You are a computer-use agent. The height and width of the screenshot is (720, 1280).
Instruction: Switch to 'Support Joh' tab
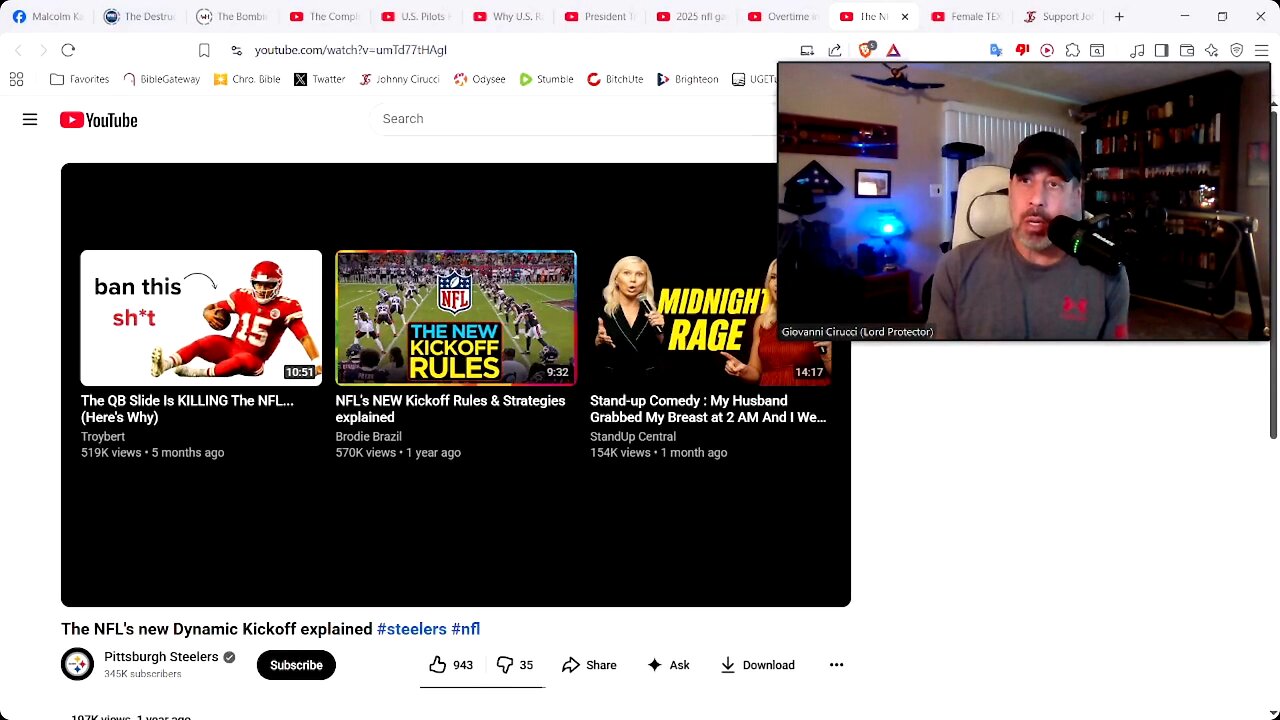pyautogui.click(x=1059, y=16)
